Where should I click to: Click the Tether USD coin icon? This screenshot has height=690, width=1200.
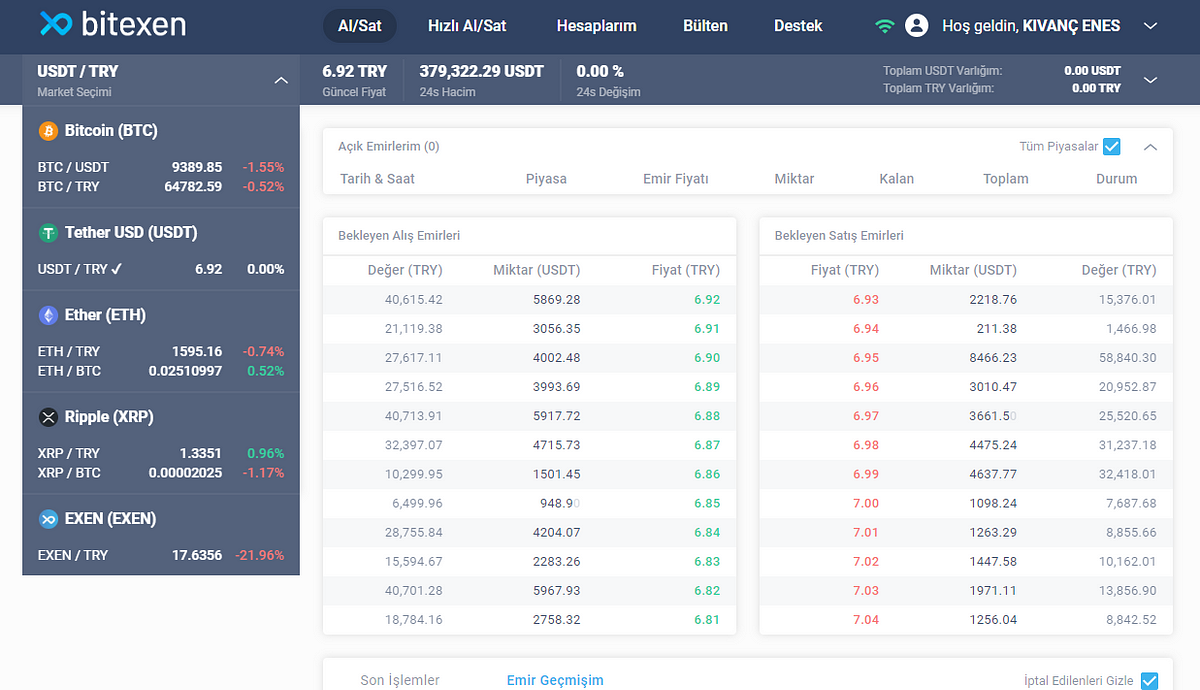click(x=48, y=233)
